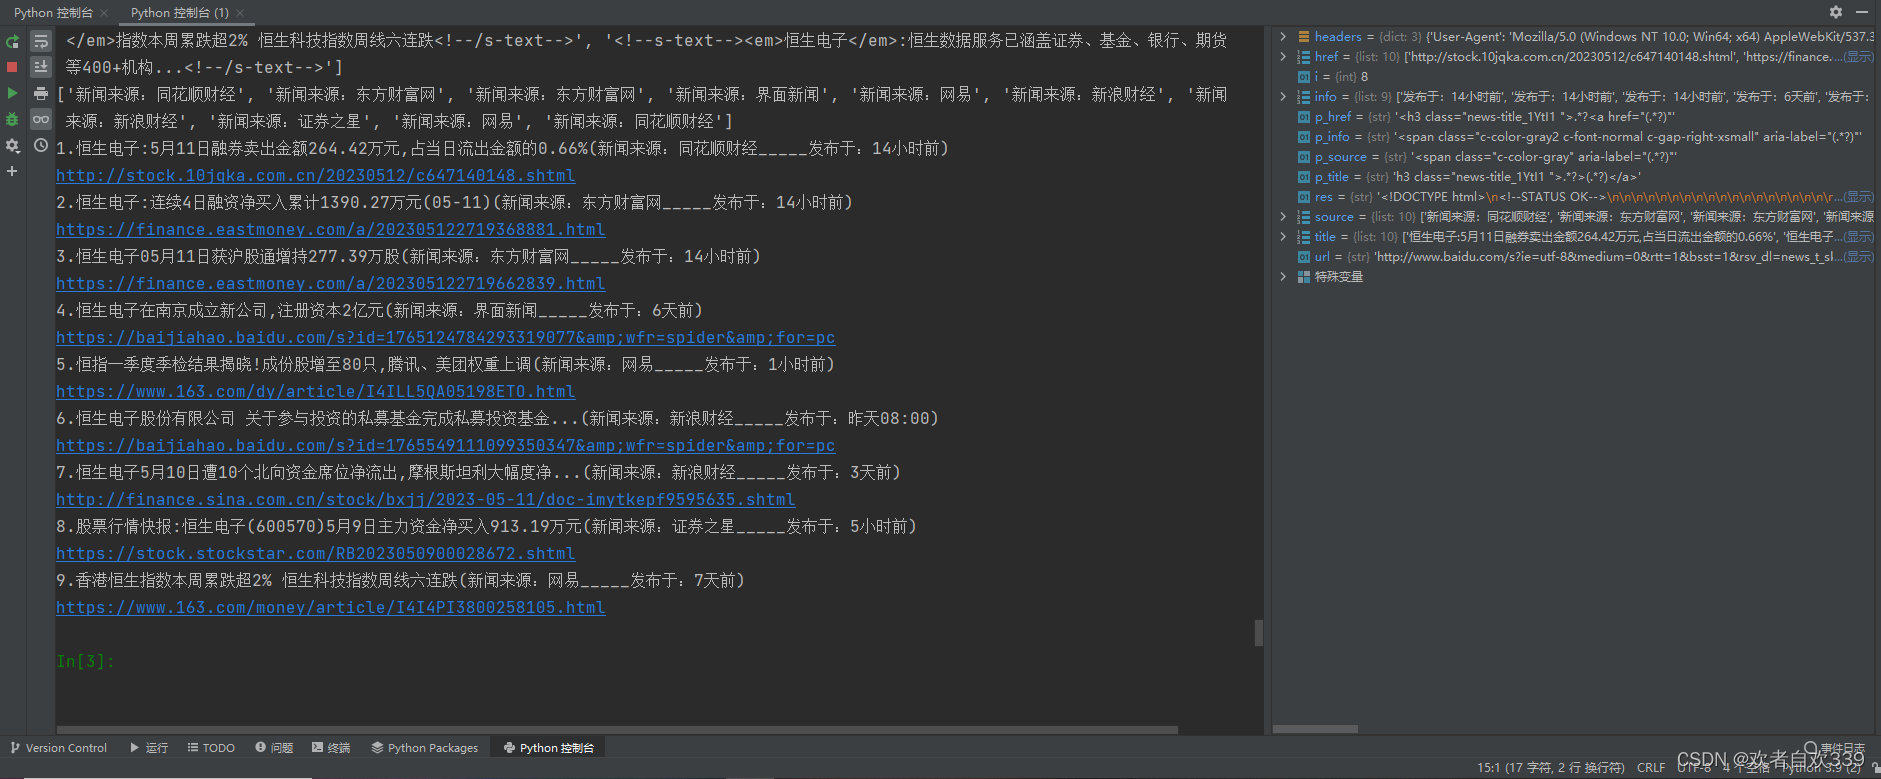Show full value of href variable
Viewport: 1881px width, 779px height.
[x=1859, y=57]
